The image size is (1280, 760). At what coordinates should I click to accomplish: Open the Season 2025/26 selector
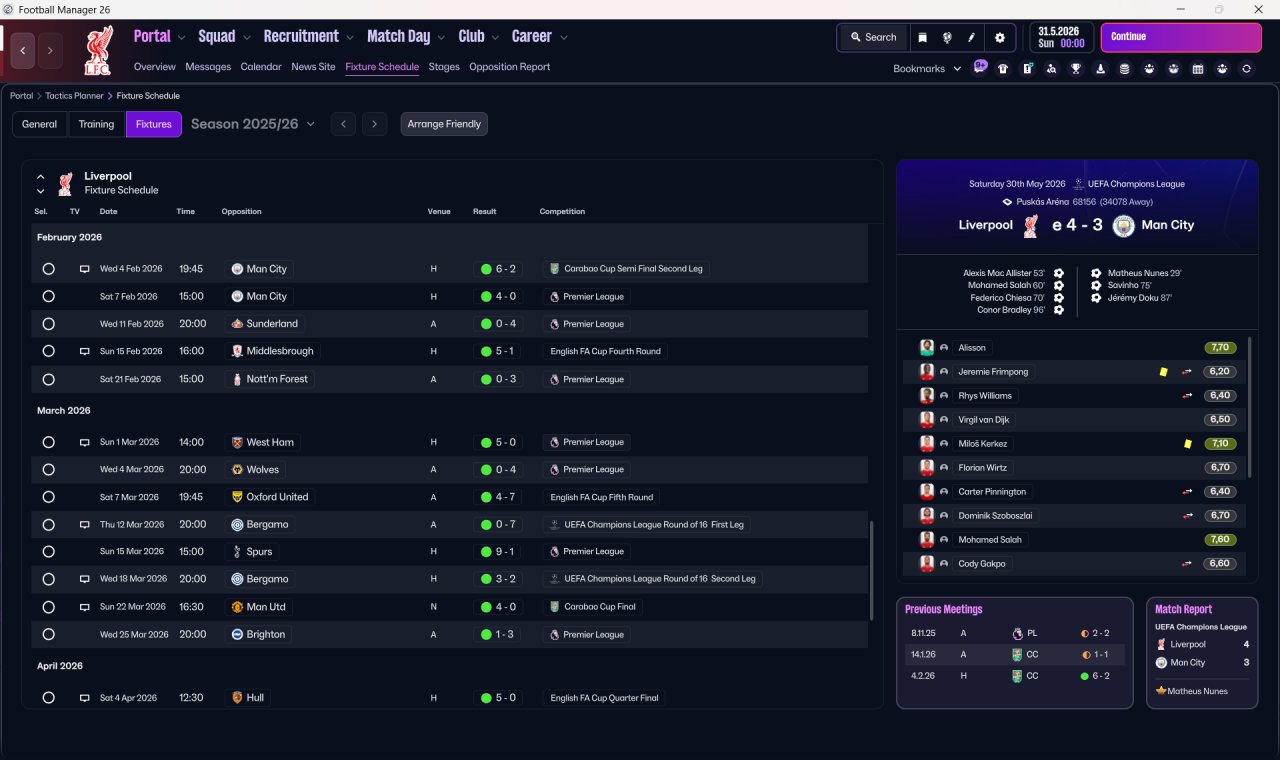pos(253,124)
